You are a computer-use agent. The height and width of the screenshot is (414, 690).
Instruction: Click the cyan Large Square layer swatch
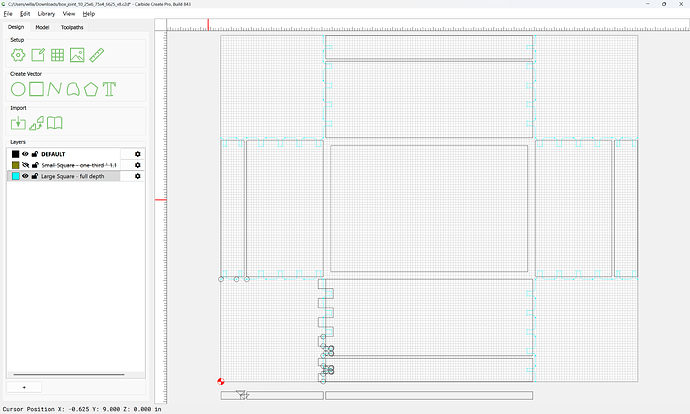[16, 176]
